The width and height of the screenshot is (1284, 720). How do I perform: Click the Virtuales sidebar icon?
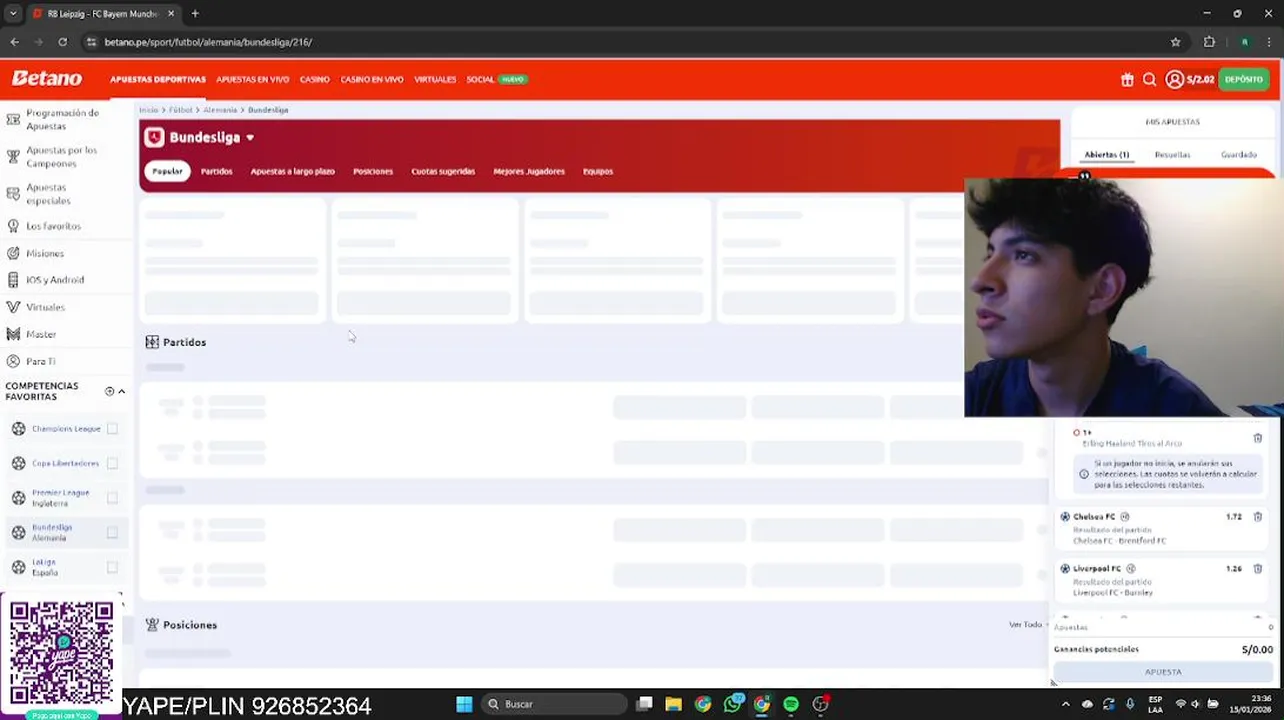(13, 307)
